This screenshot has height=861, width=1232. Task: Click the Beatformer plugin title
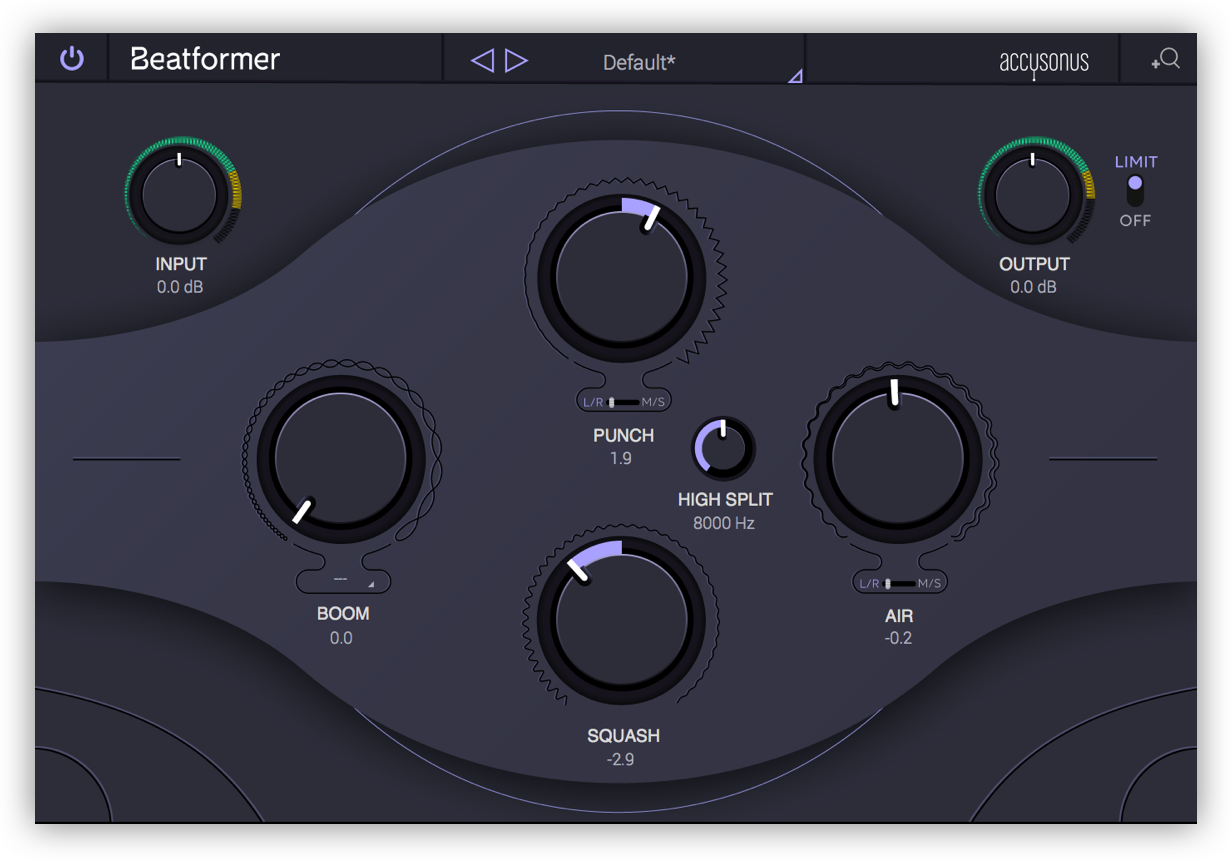click(206, 59)
